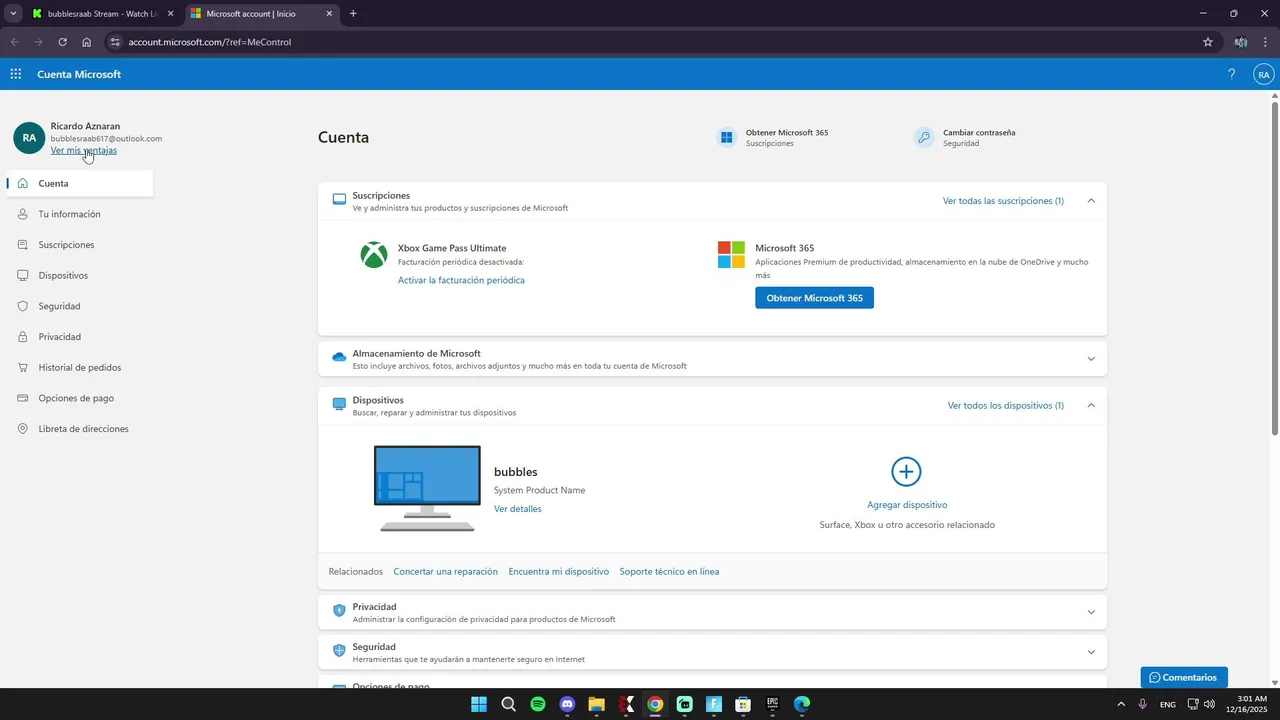The width and height of the screenshot is (1280, 720).
Task: Open Microsoft Edge from the taskbar
Action: 802,704
